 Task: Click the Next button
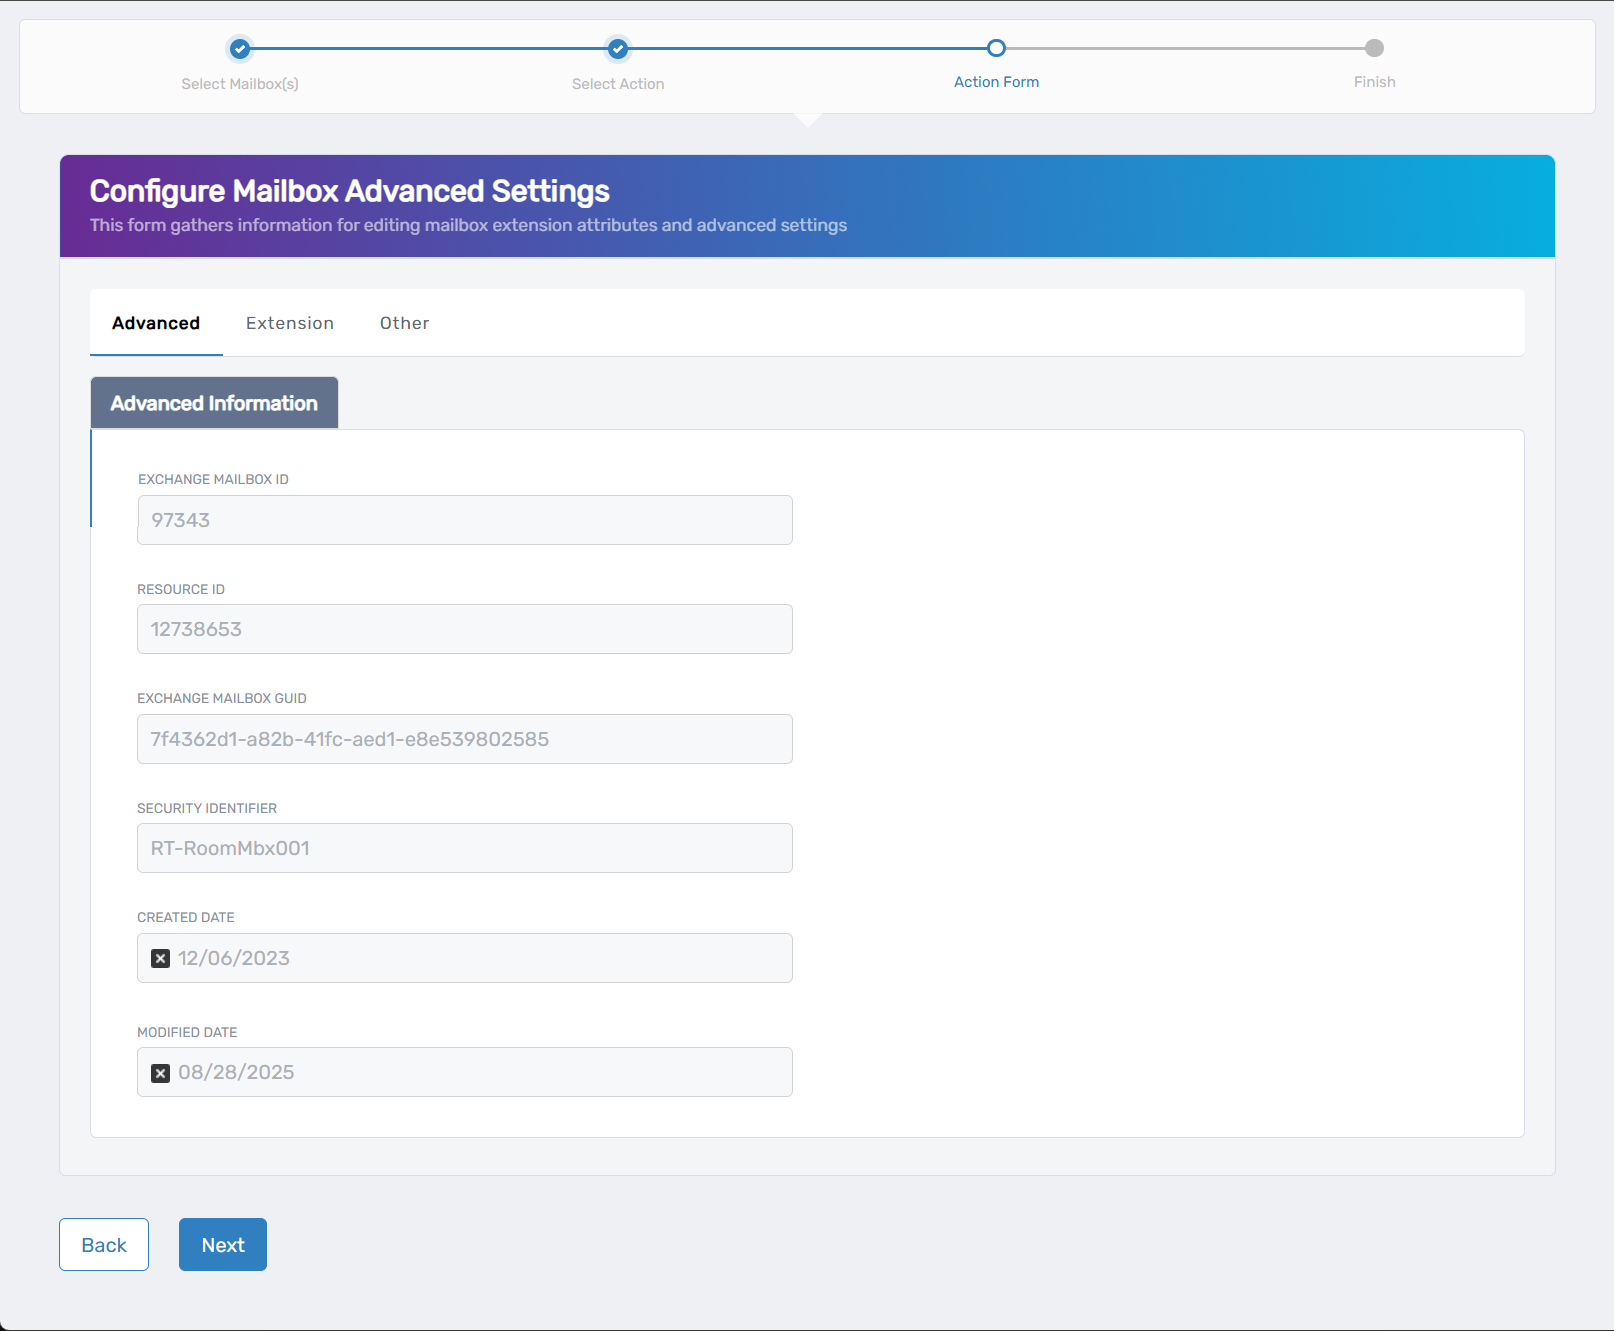click(222, 1244)
